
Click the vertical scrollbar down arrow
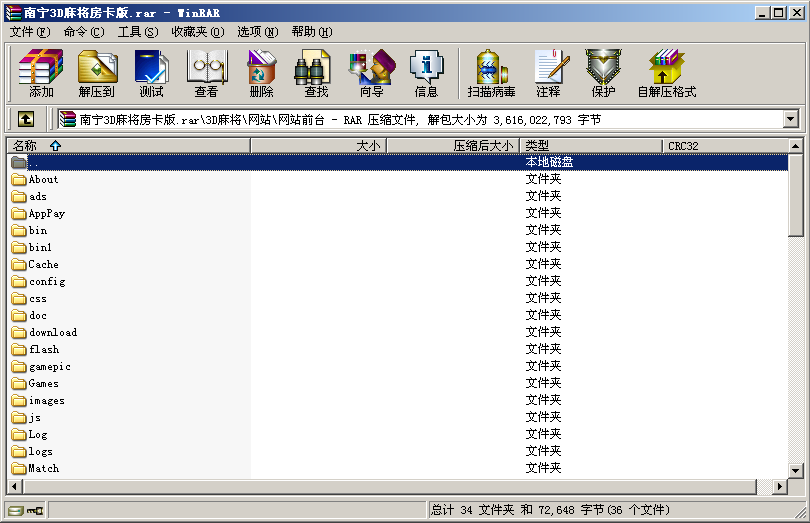[x=795, y=469]
